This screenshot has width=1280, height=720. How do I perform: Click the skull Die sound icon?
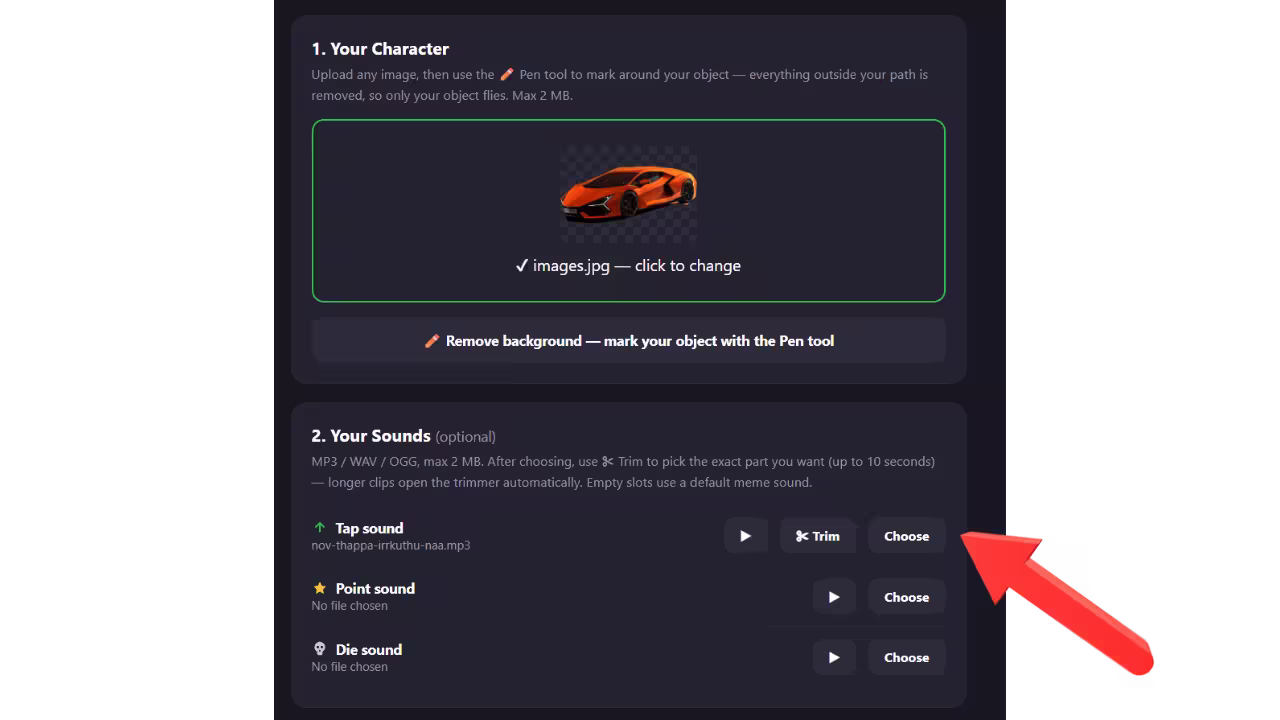pos(320,649)
